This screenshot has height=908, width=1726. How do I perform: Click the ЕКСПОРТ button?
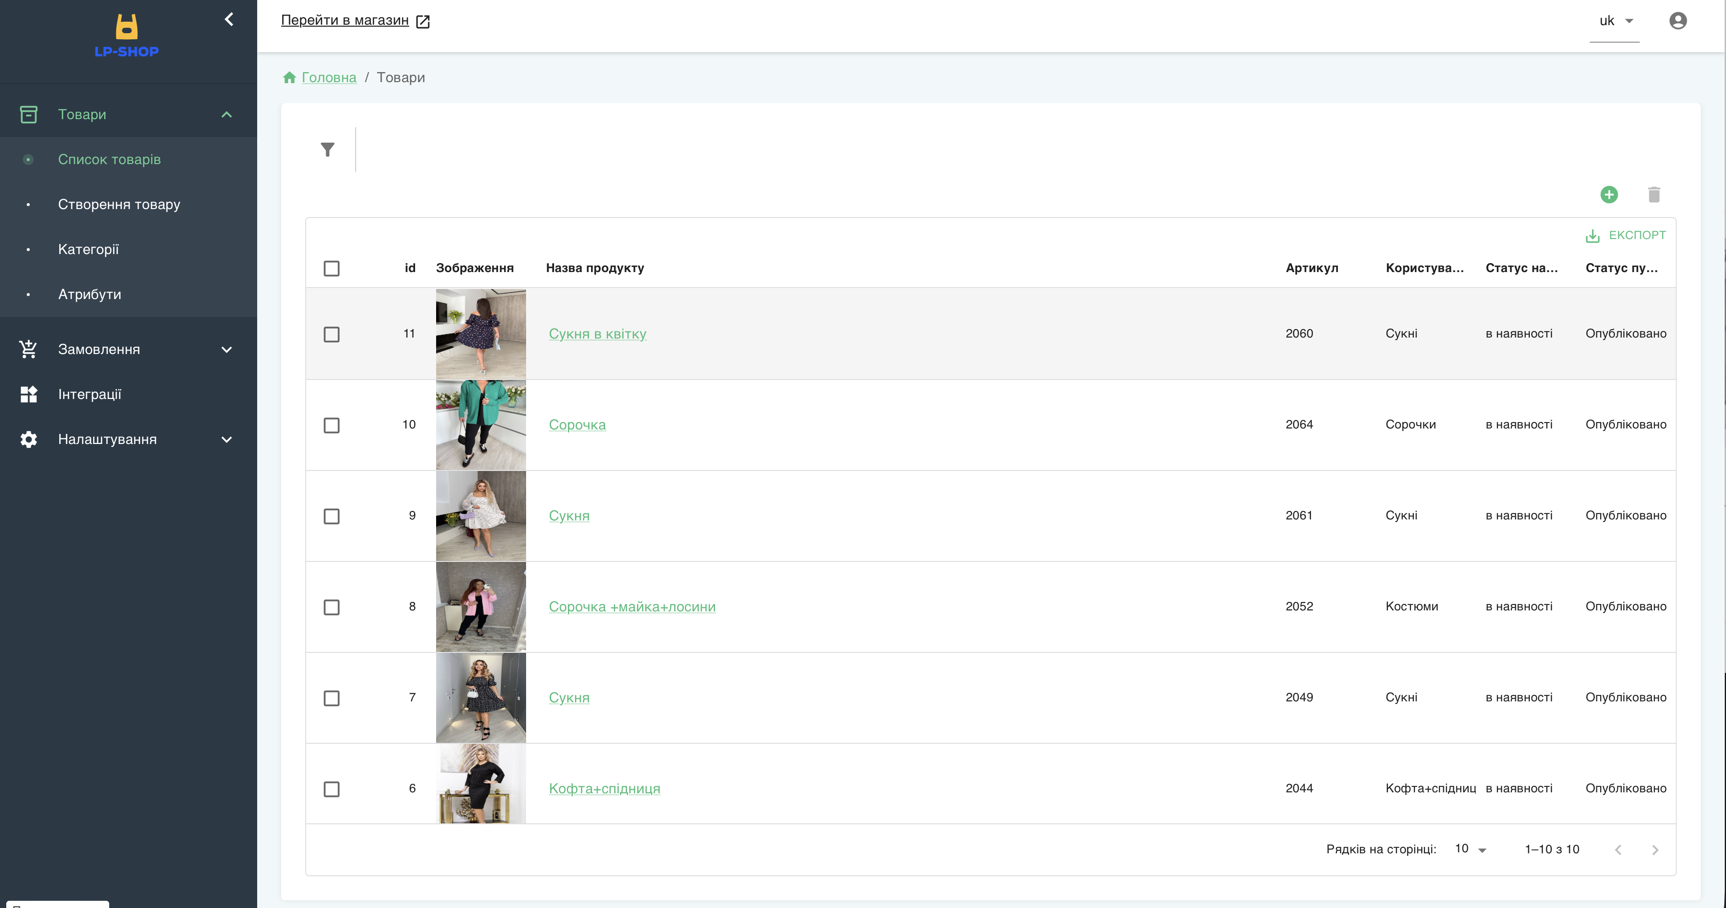1625,236
